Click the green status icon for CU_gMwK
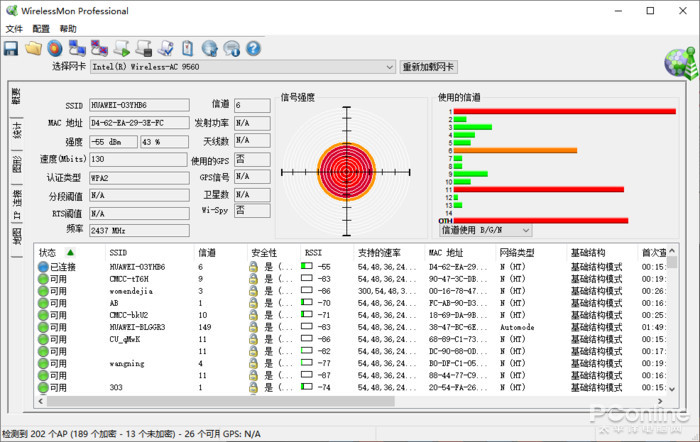 (x=43, y=339)
